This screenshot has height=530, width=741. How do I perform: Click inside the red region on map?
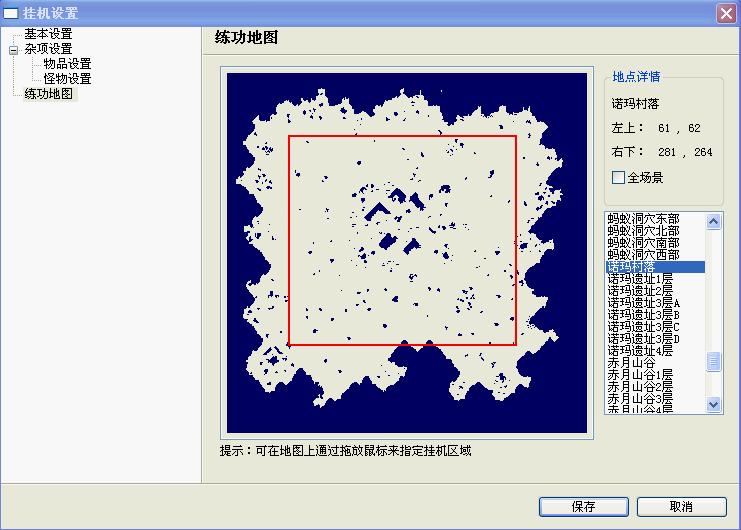coord(402,240)
